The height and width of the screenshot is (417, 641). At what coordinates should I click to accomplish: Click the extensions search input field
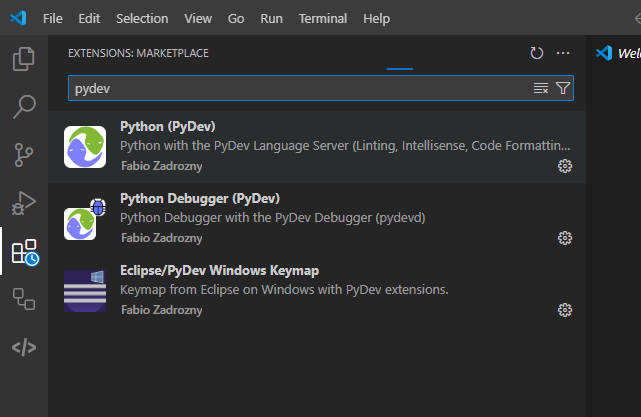pyautogui.click(x=300, y=89)
